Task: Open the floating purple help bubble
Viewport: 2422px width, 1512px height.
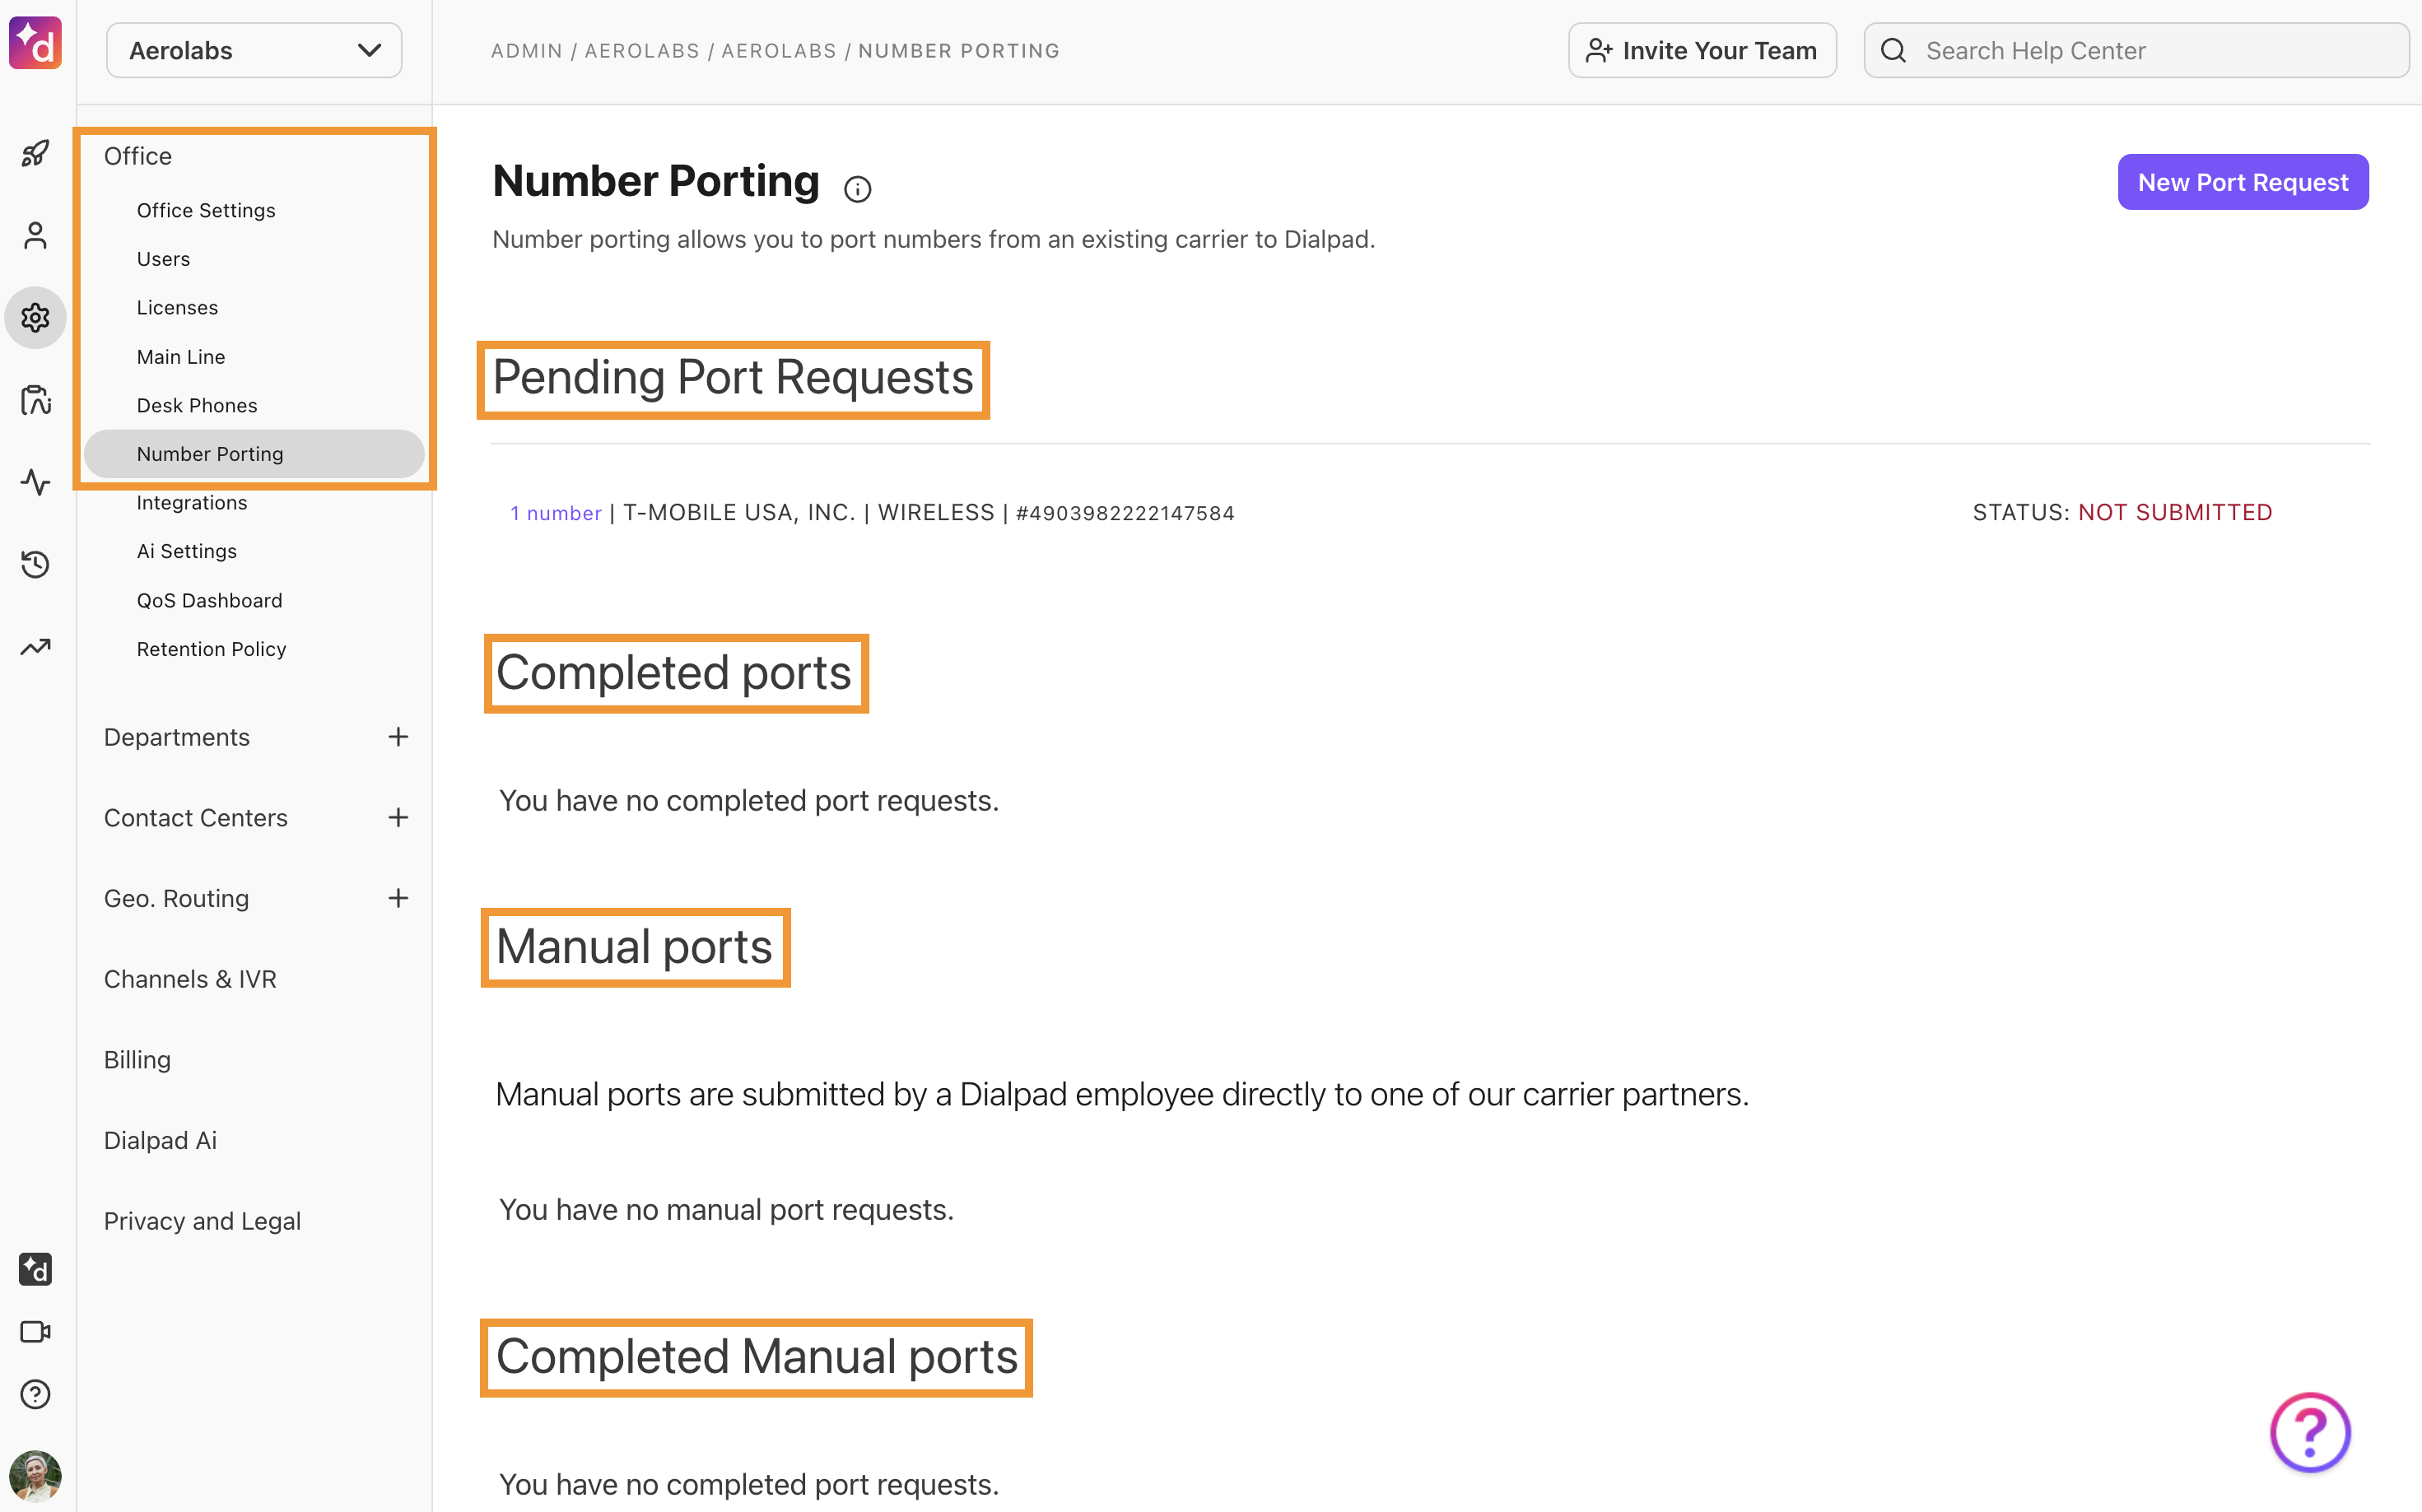Action: (2310, 1432)
